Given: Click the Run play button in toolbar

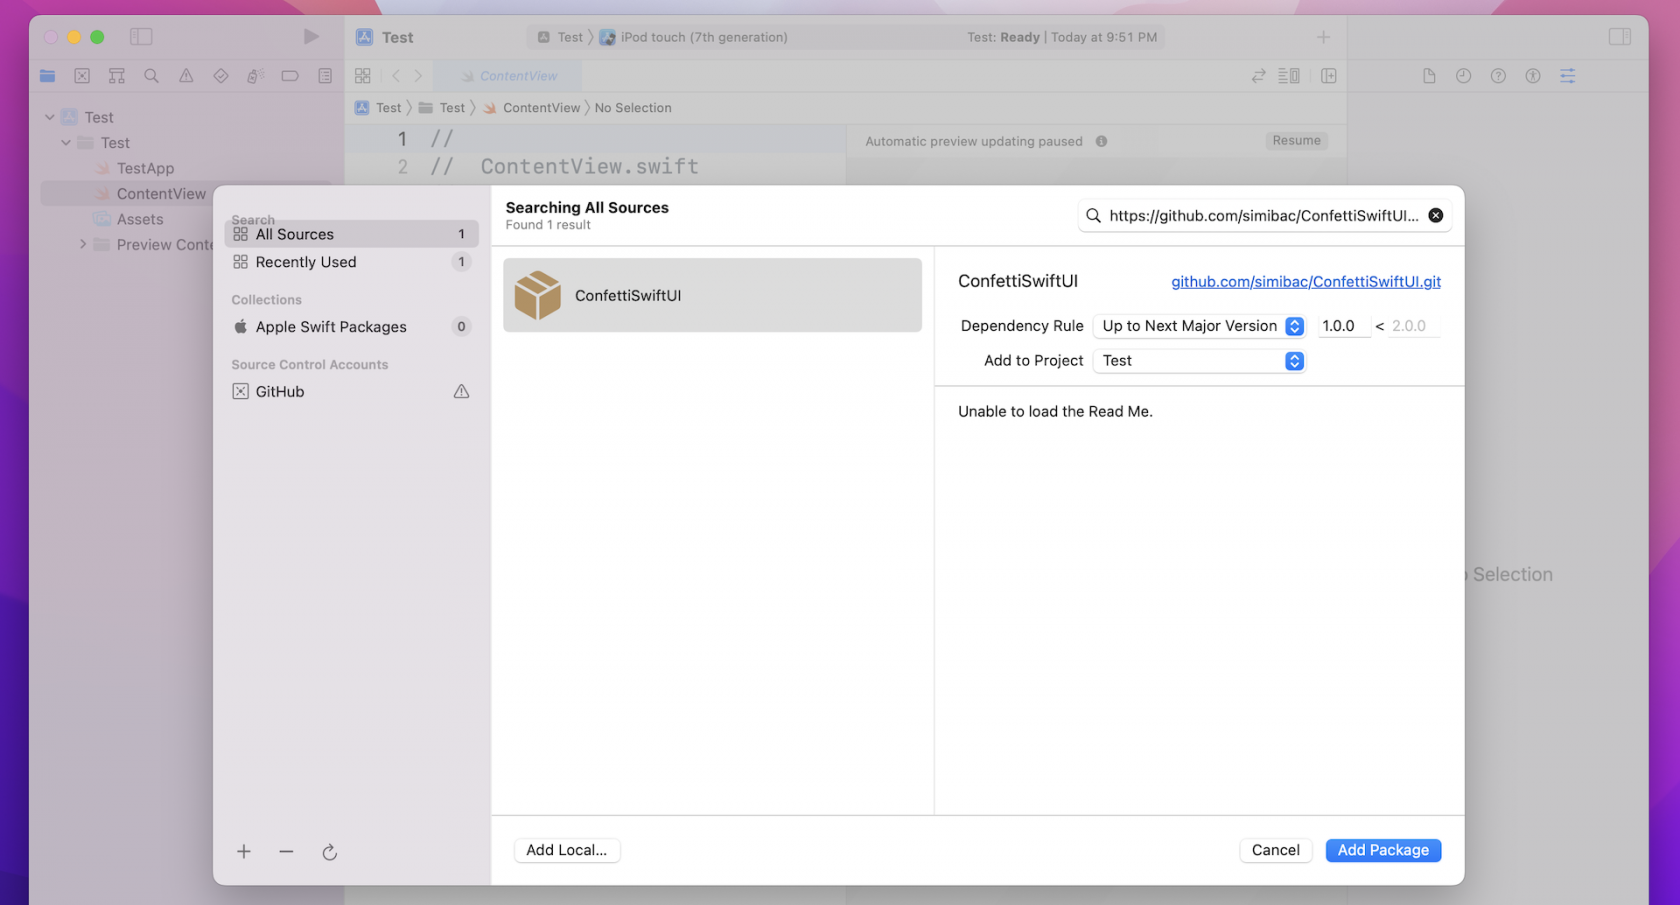Looking at the screenshot, I should tap(311, 37).
